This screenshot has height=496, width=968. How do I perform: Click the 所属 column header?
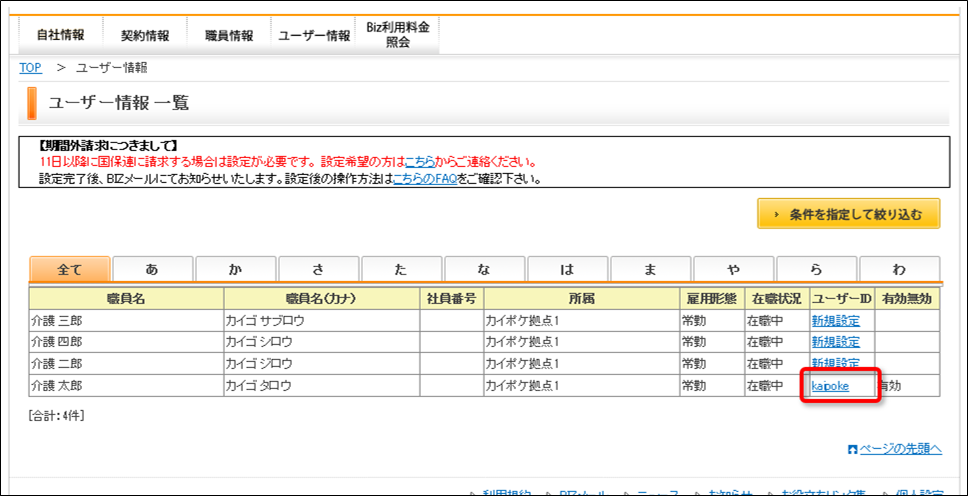coord(581,299)
